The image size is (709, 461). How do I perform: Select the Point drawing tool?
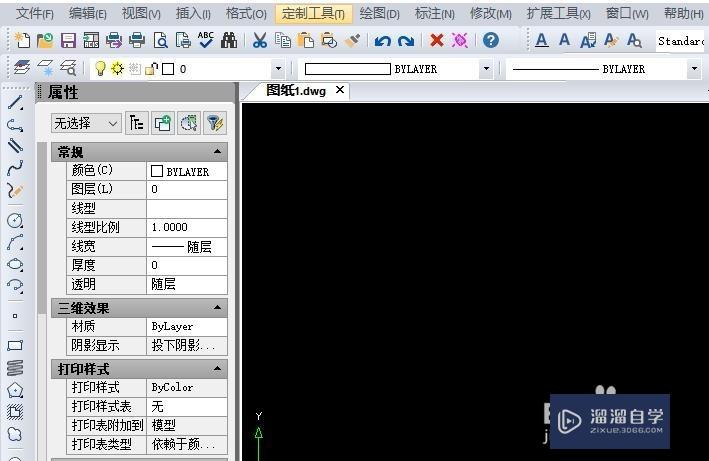(x=15, y=316)
